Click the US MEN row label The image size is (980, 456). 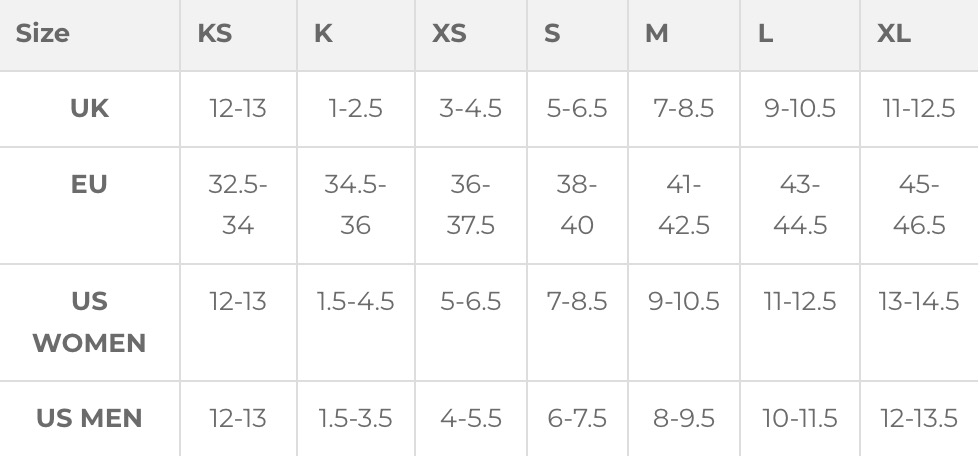point(89,418)
